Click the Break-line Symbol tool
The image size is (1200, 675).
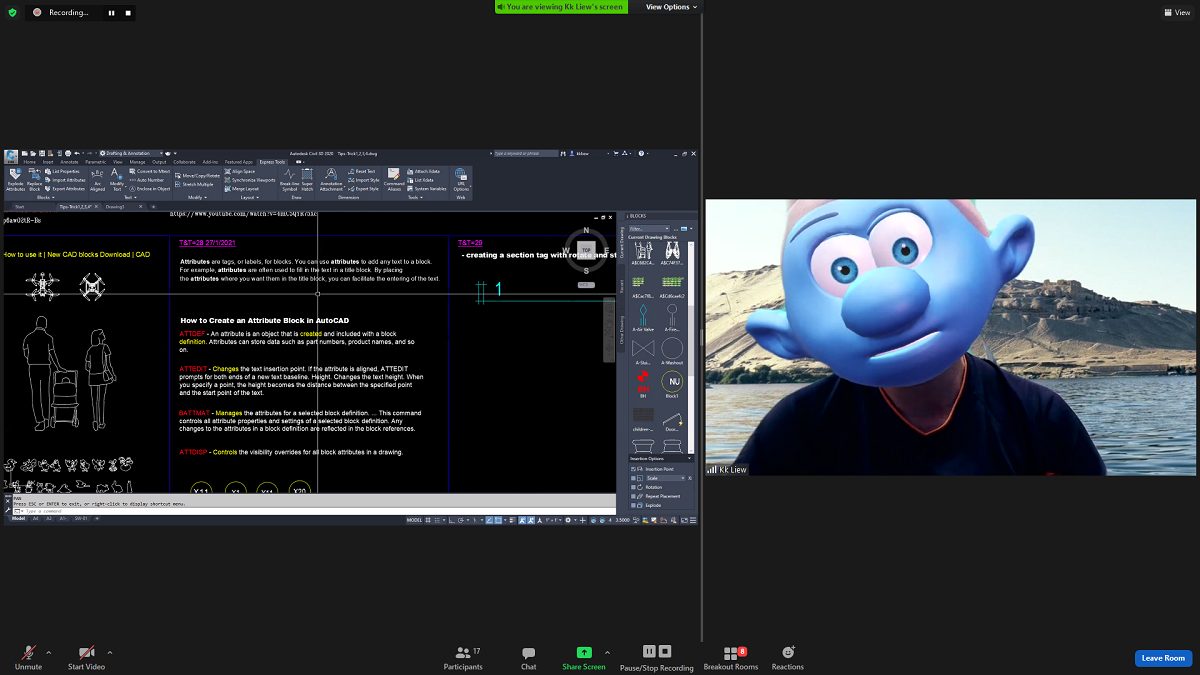click(x=289, y=179)
